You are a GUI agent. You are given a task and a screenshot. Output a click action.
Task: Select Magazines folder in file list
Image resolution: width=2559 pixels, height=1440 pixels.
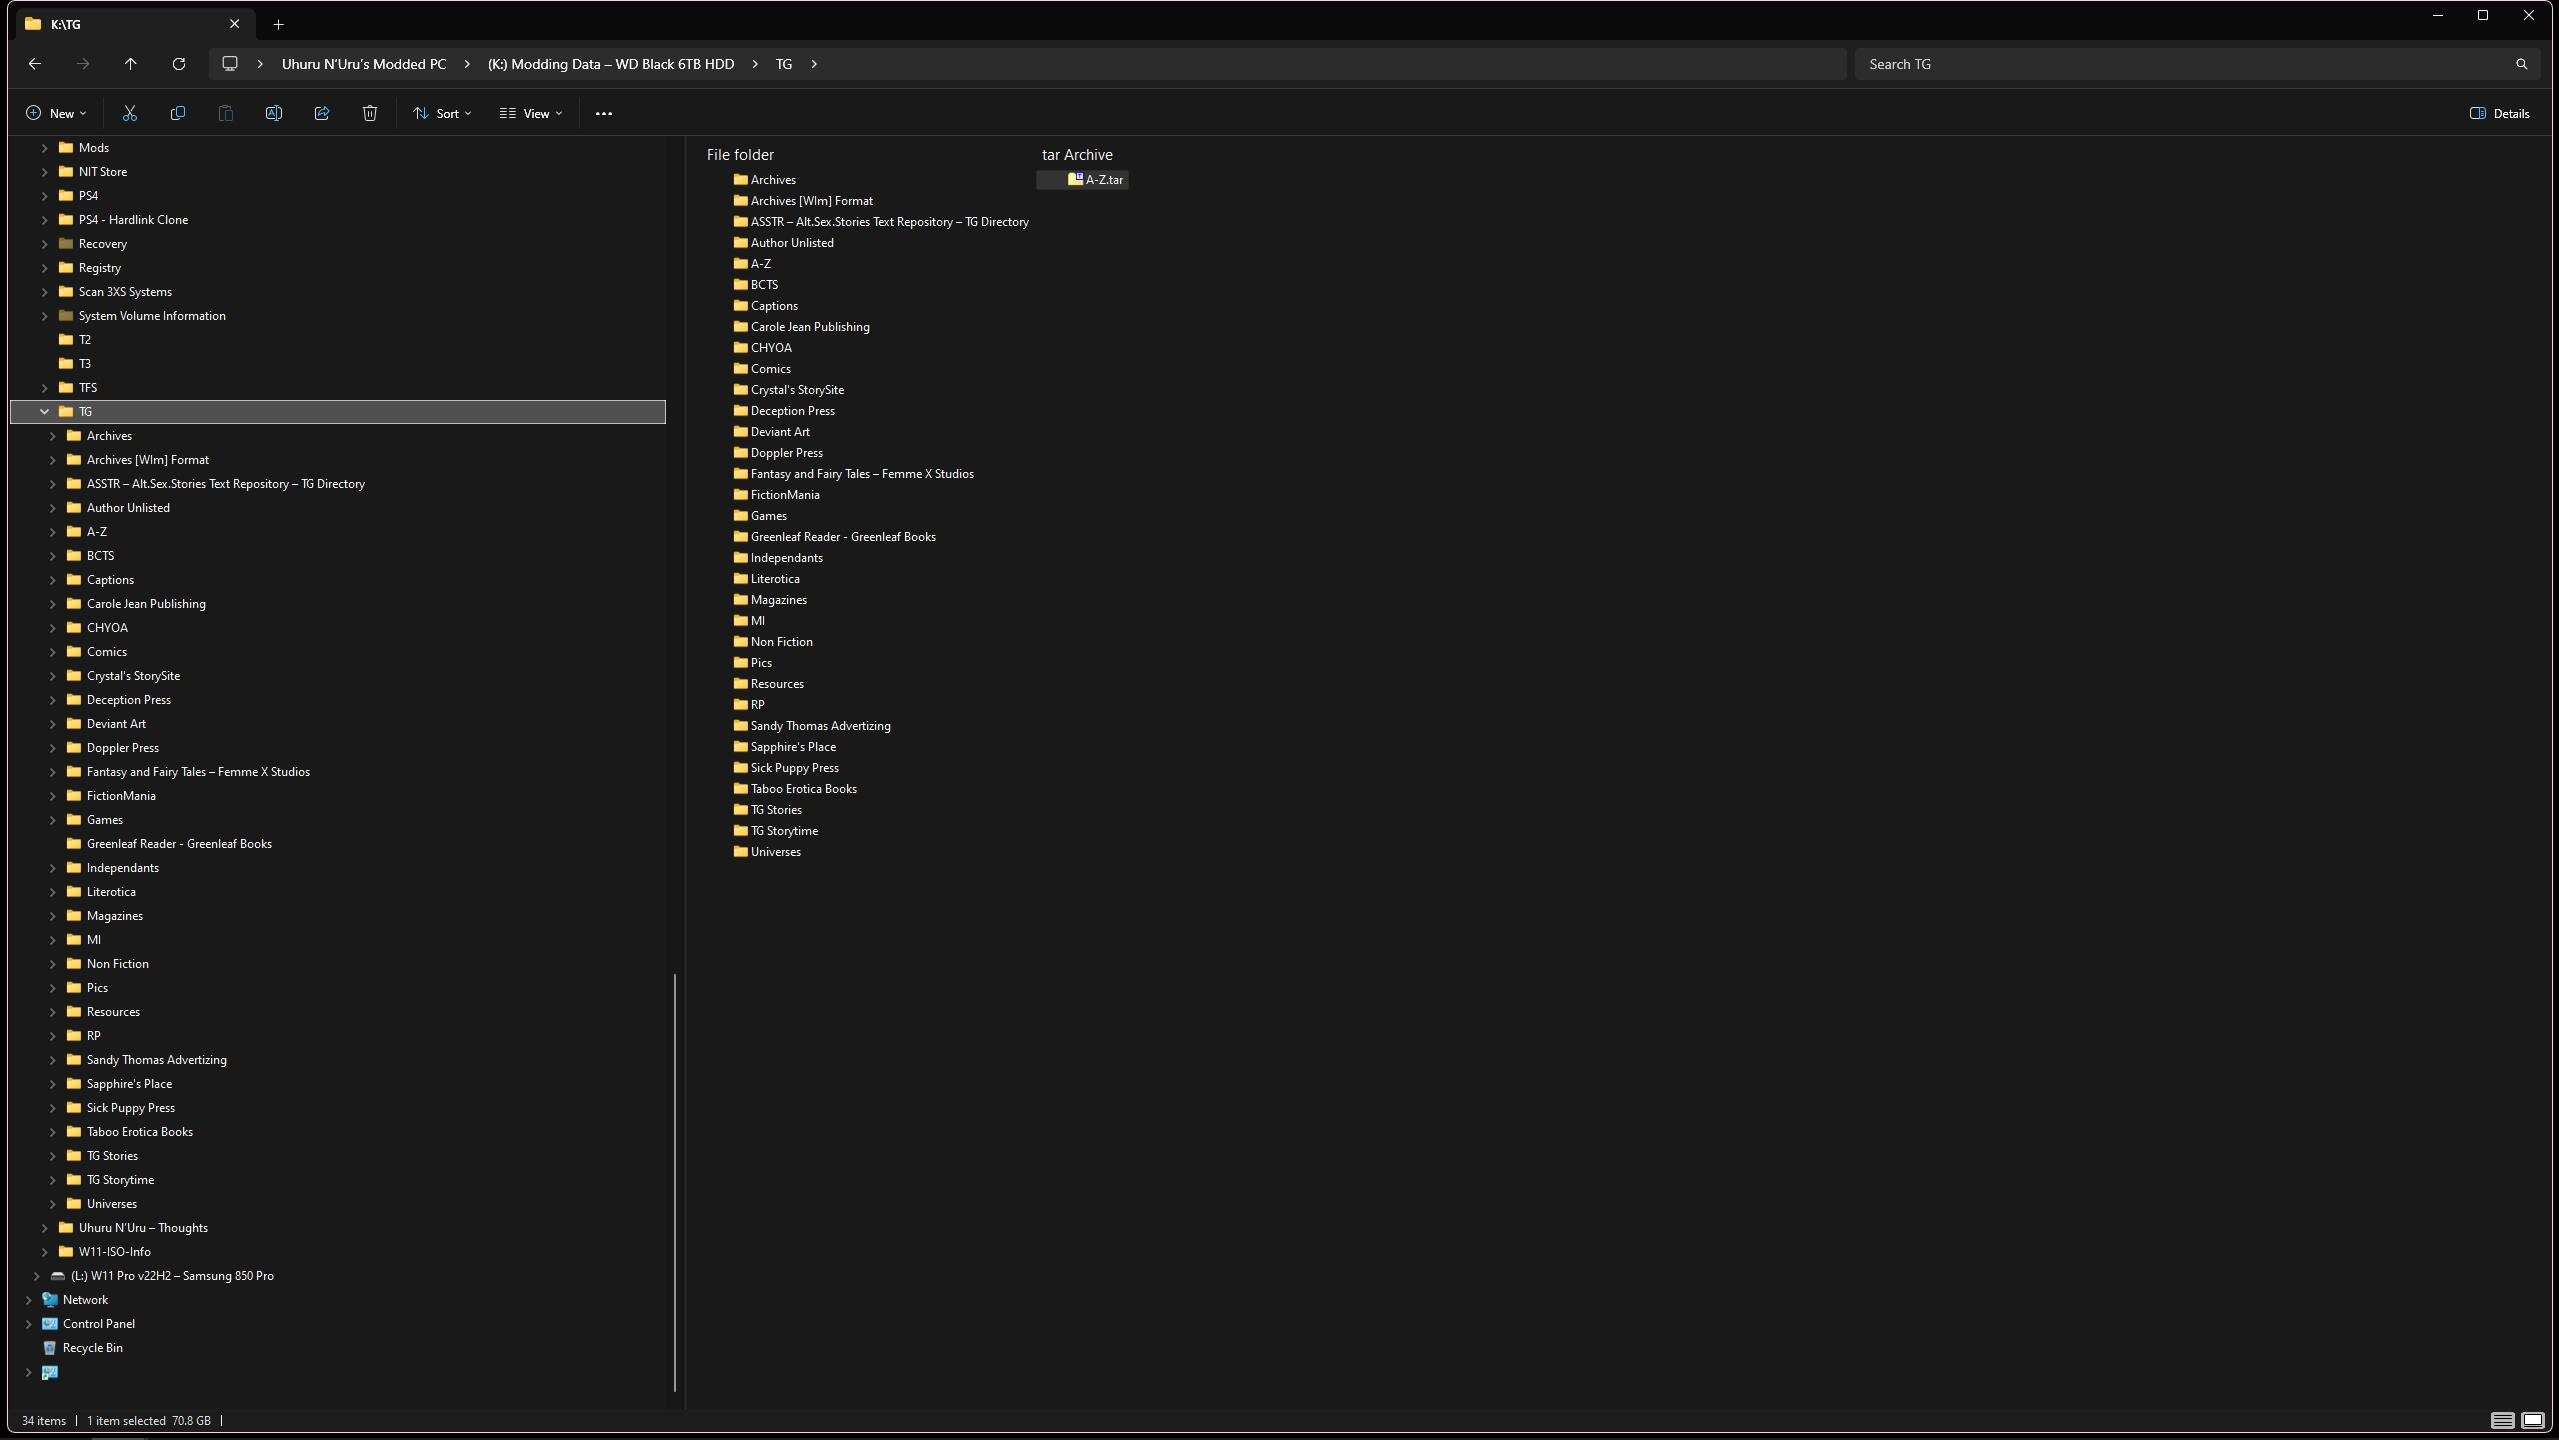click(x=778, y=600)
